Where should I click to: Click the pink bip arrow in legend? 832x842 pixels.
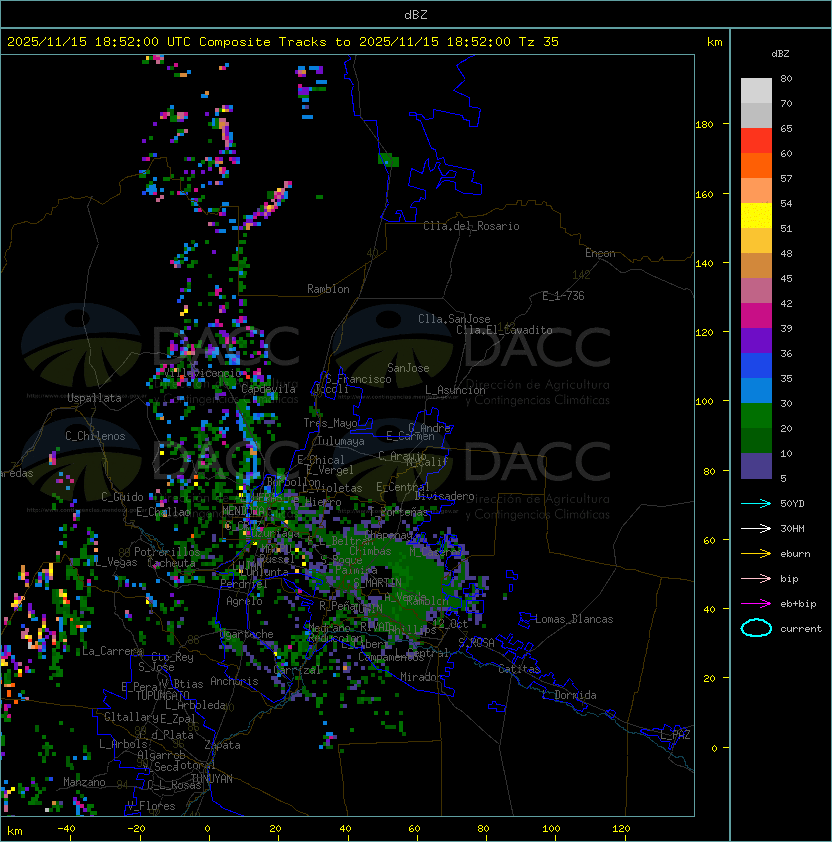click(756, 578)
